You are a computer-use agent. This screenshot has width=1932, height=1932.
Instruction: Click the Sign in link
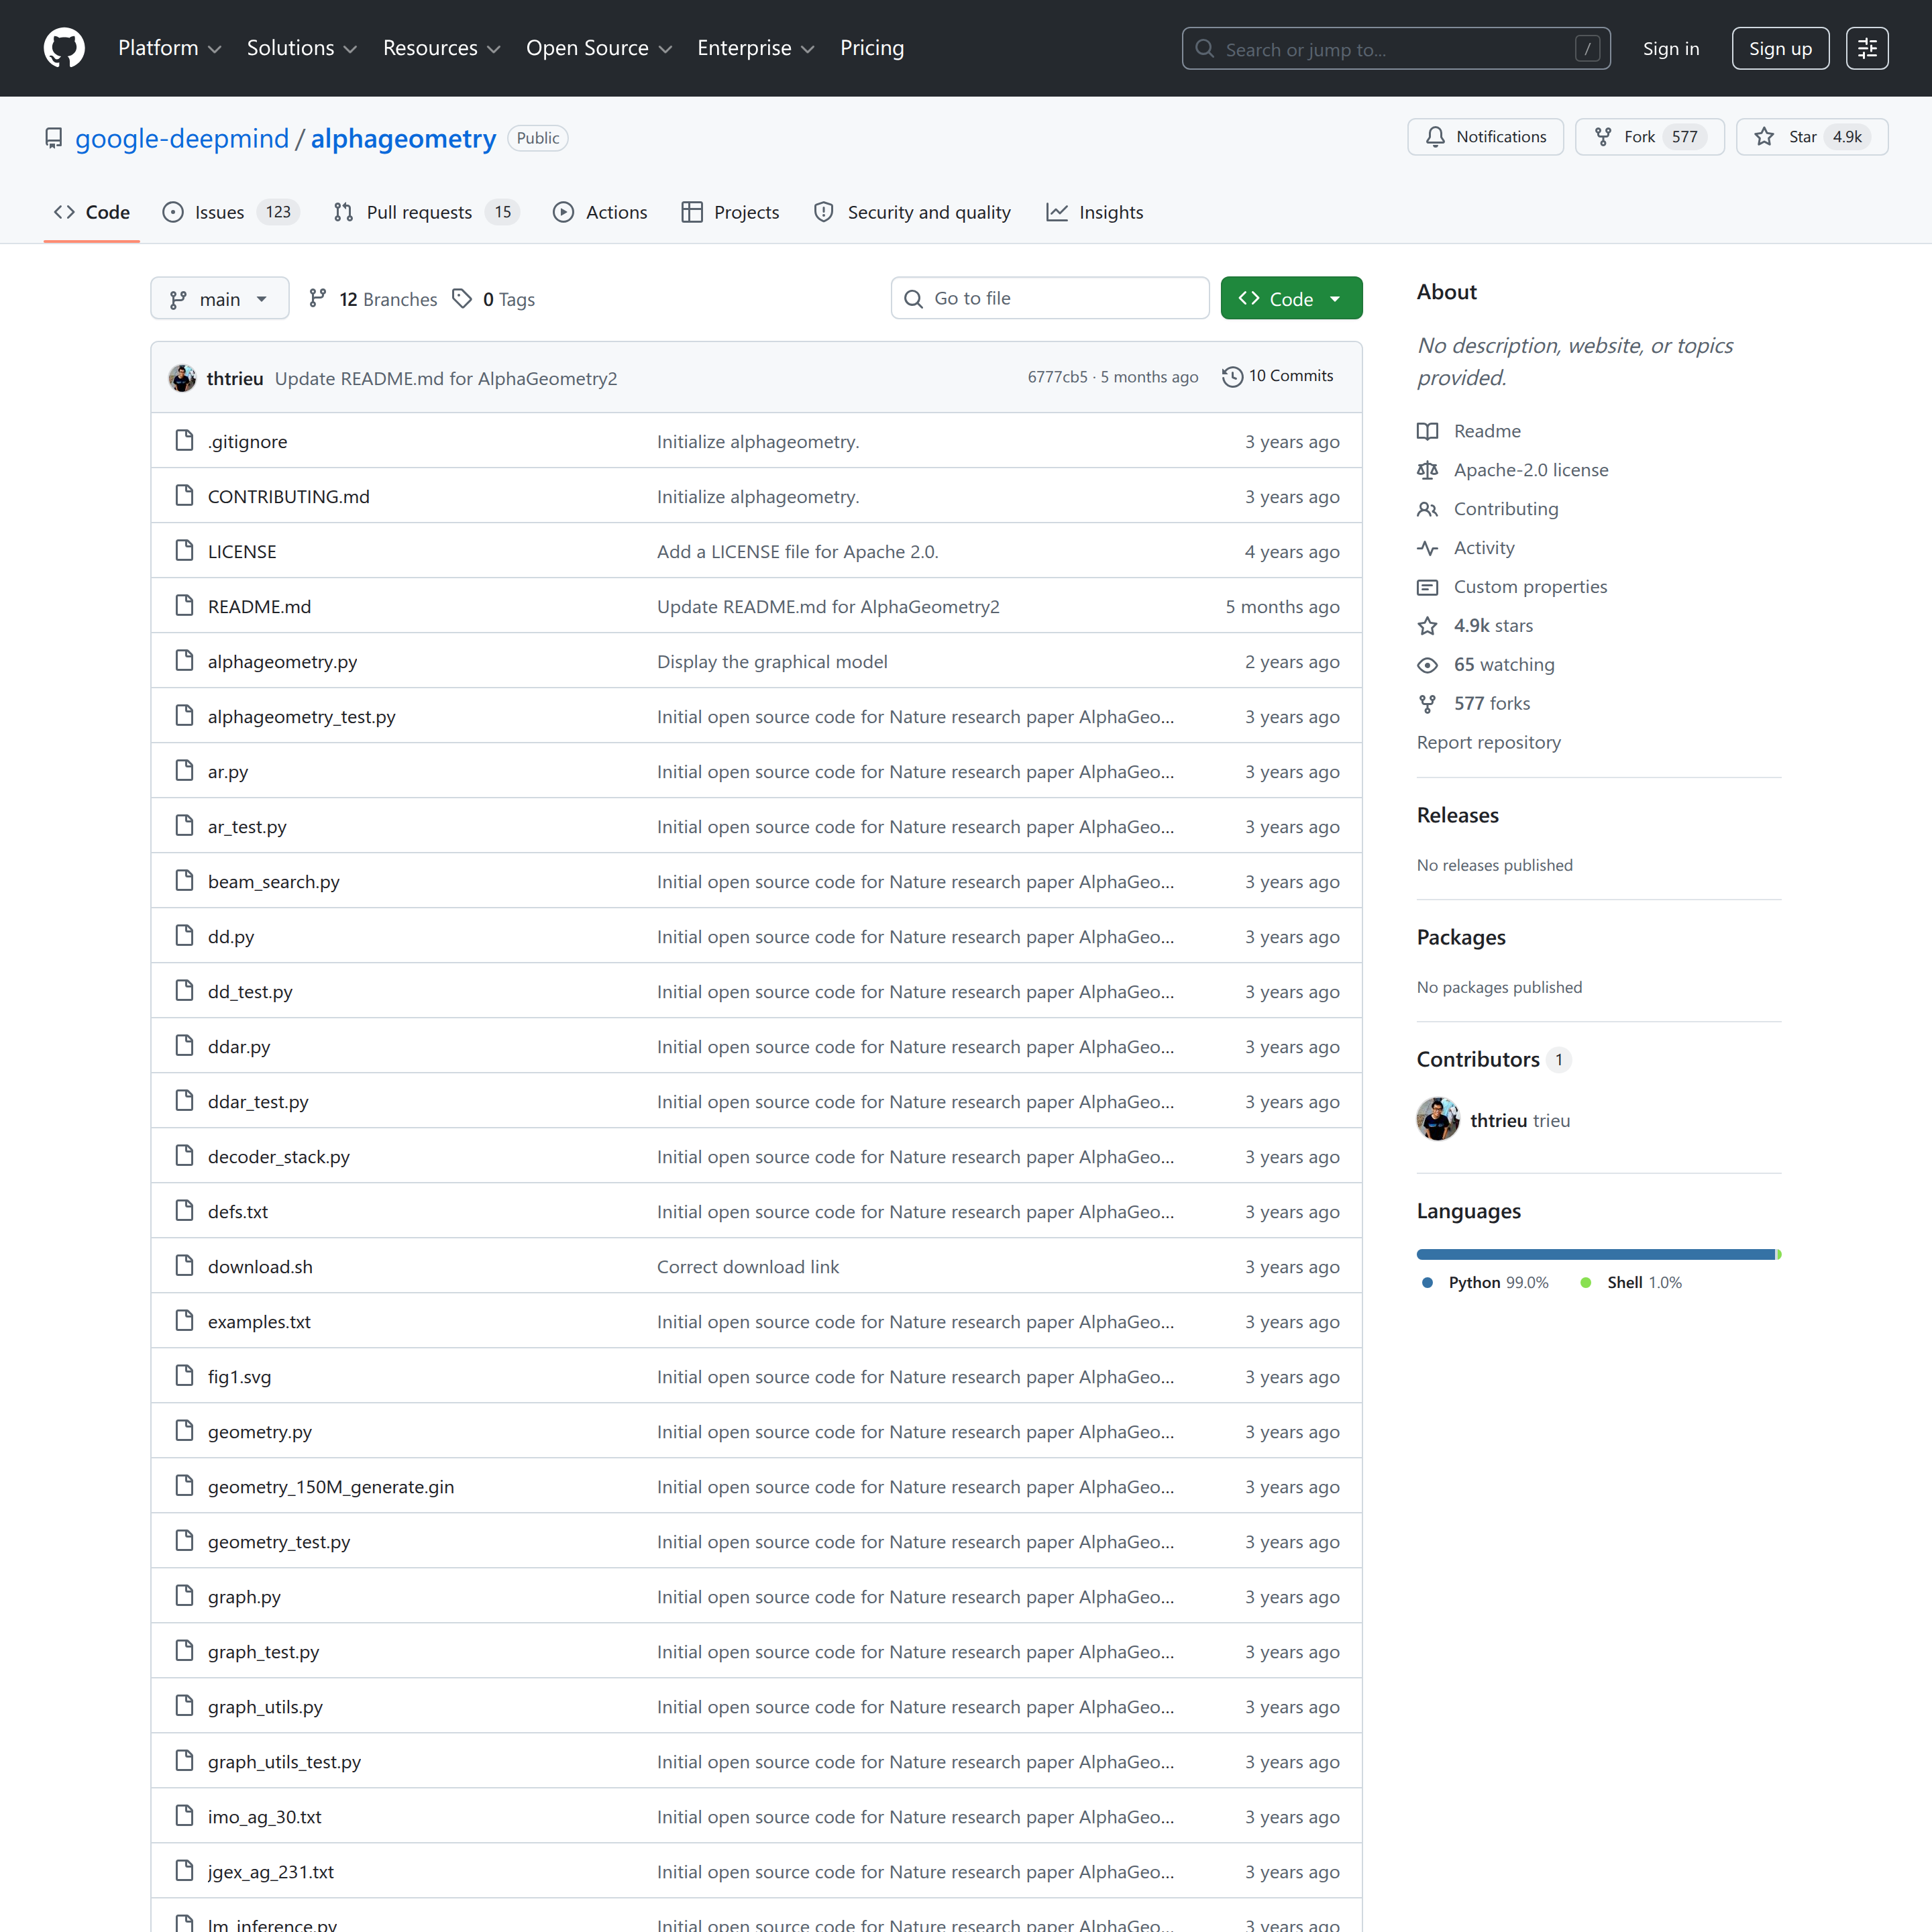[x=1671, y=48]
